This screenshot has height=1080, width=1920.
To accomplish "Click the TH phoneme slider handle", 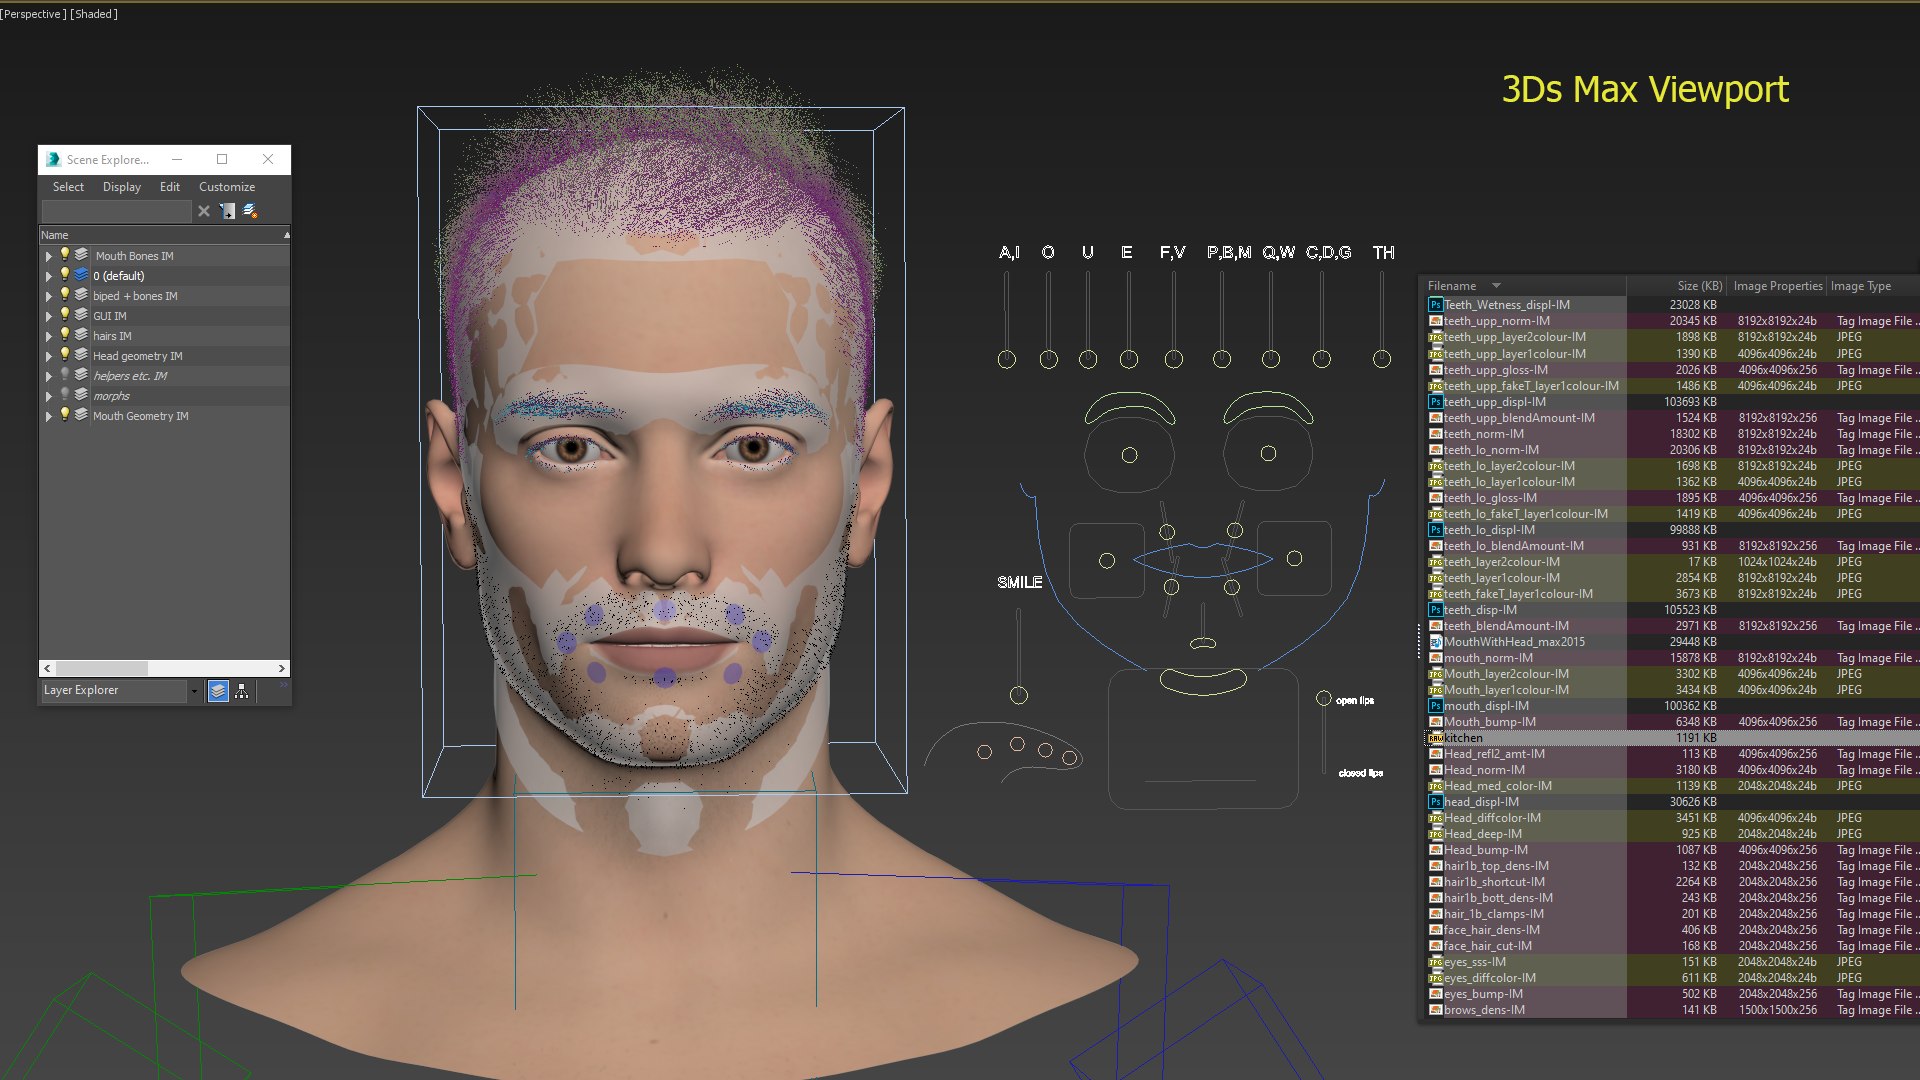I will 1382,359.
